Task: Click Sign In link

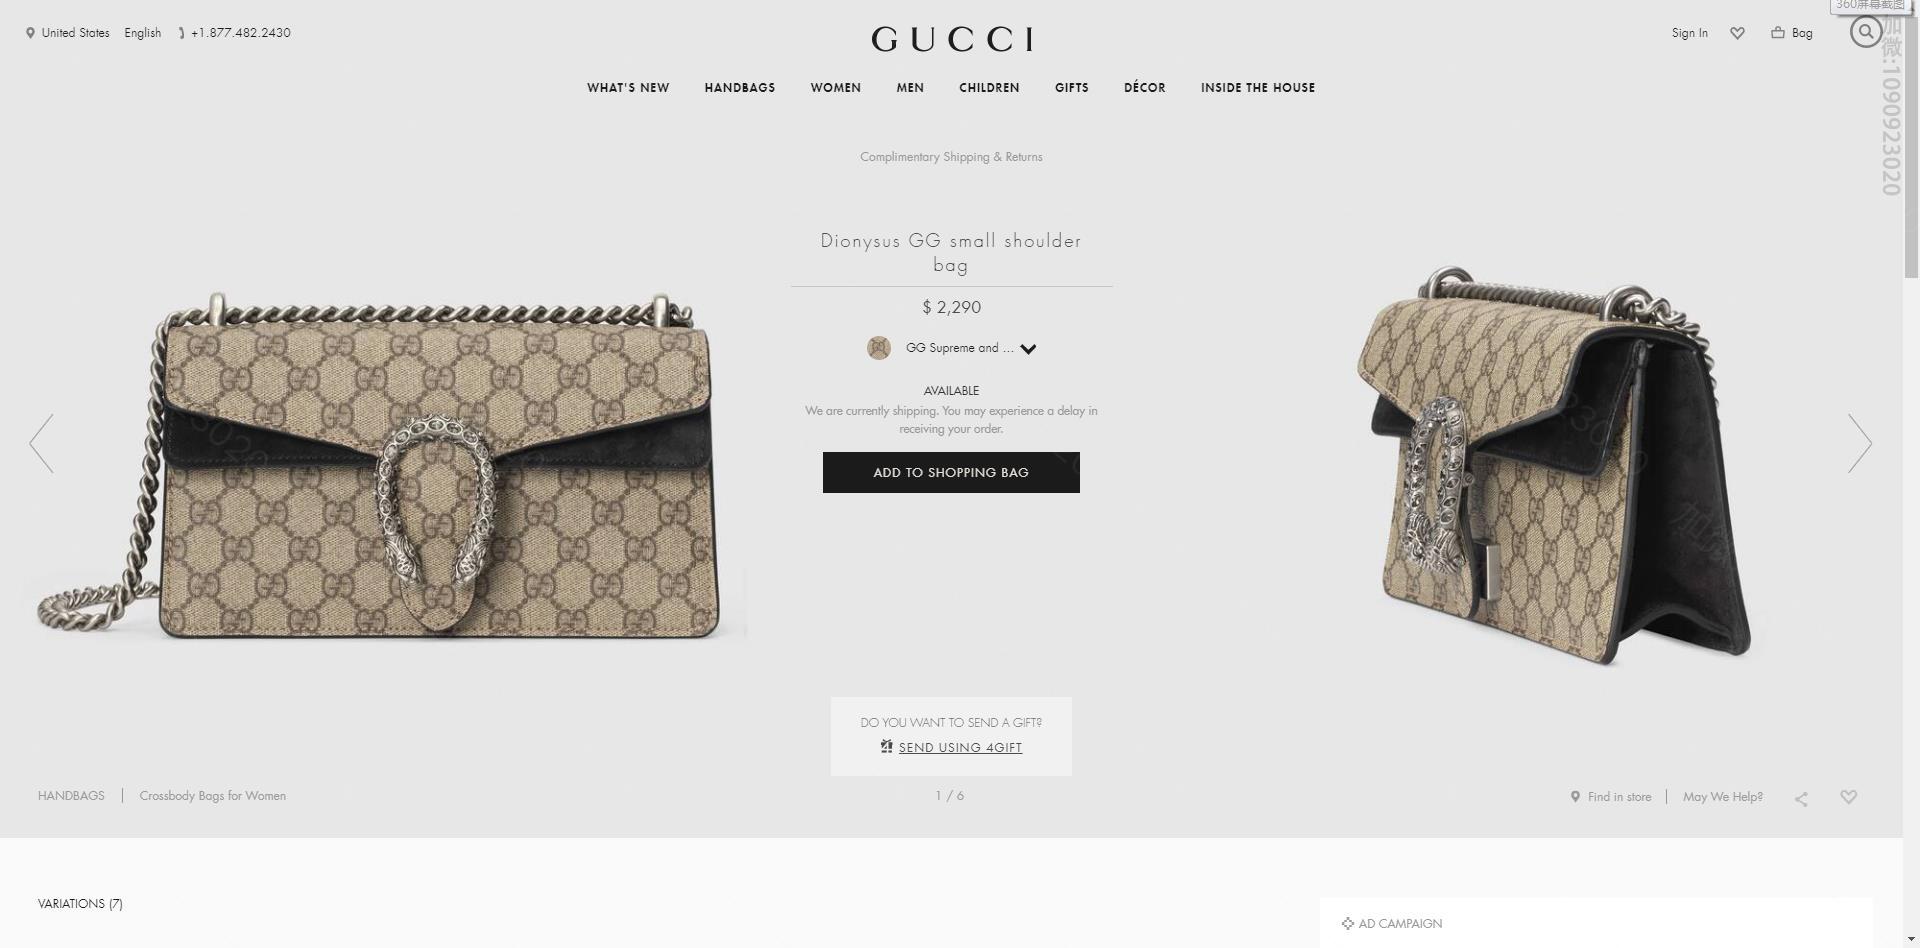Action: coord(1690,33)
